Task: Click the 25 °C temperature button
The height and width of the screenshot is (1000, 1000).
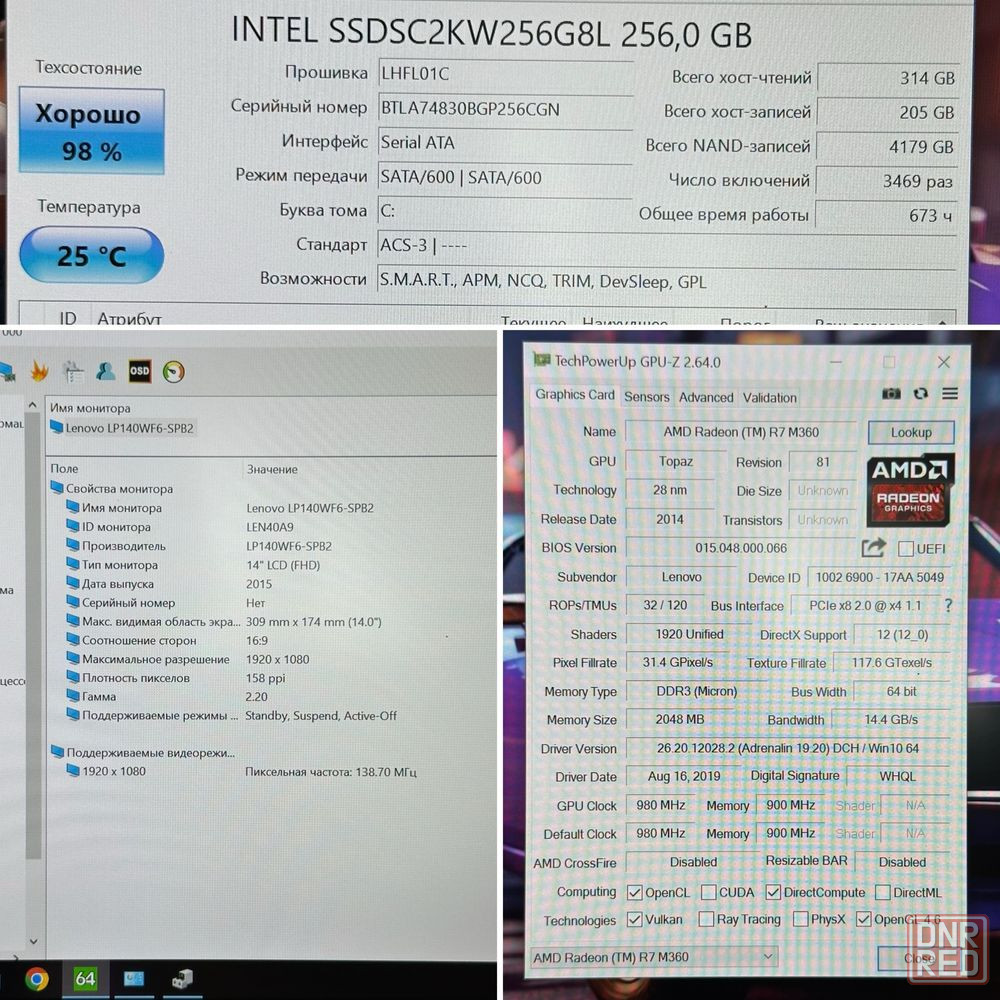Action: click(x=92, y=255)
